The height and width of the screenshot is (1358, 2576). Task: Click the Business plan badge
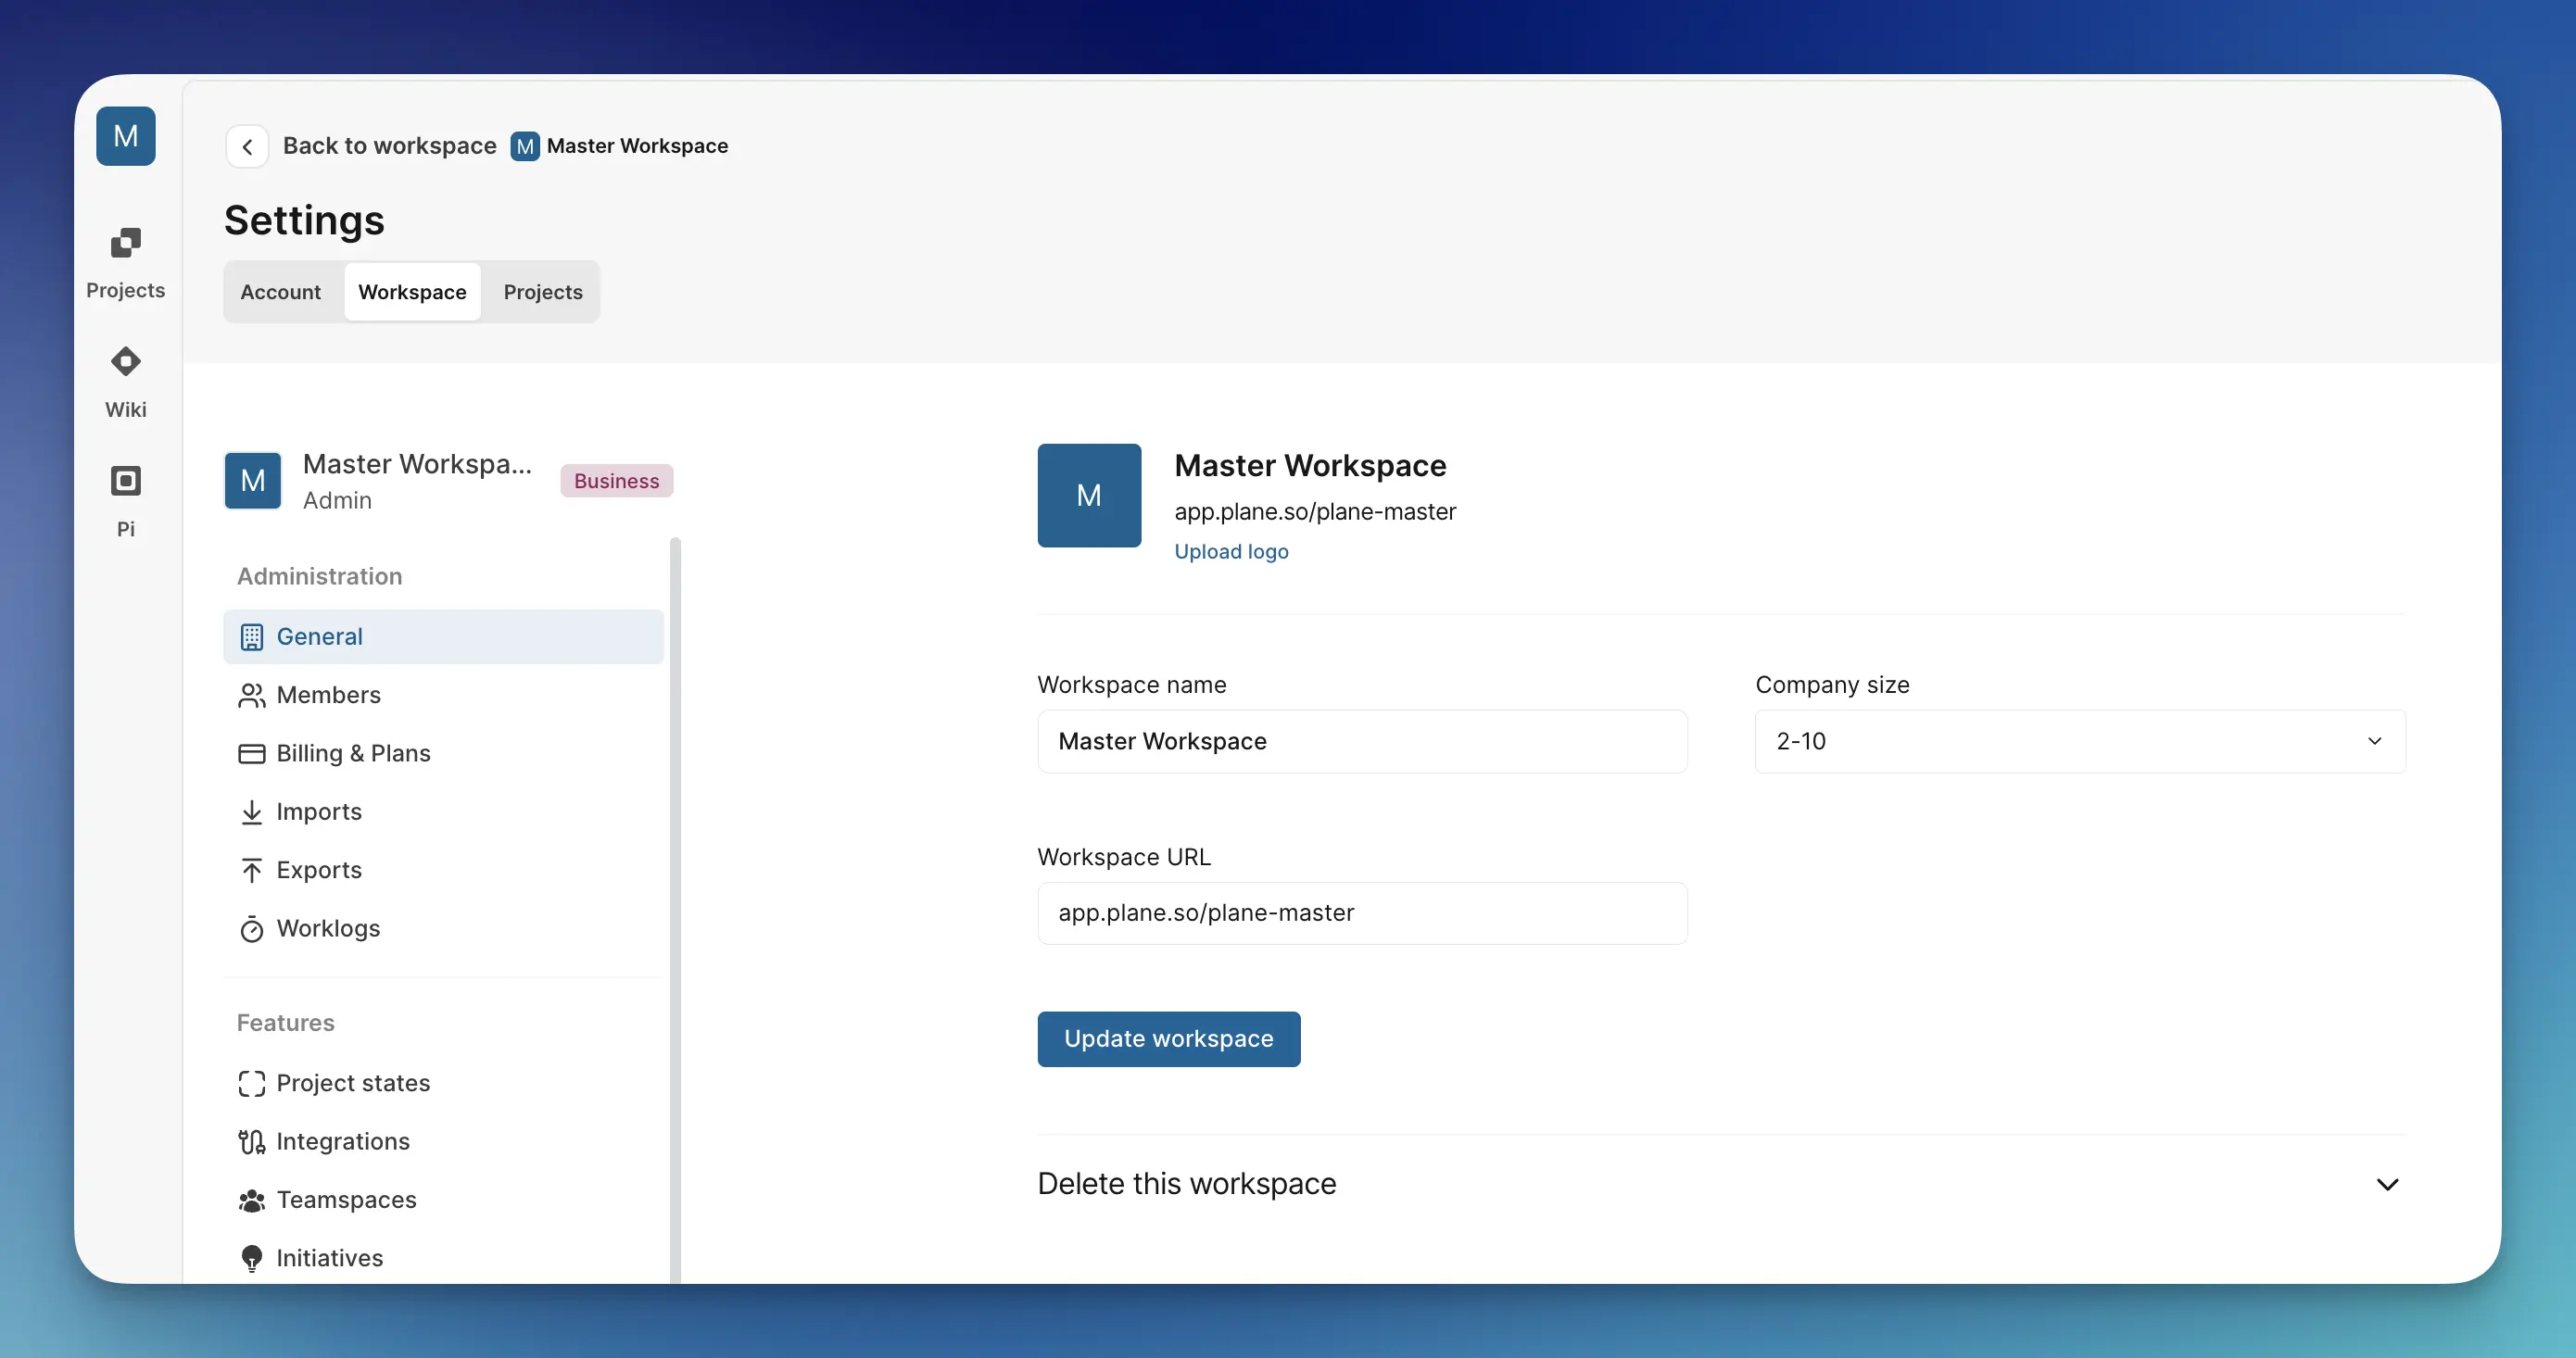(x=616, y=481)
